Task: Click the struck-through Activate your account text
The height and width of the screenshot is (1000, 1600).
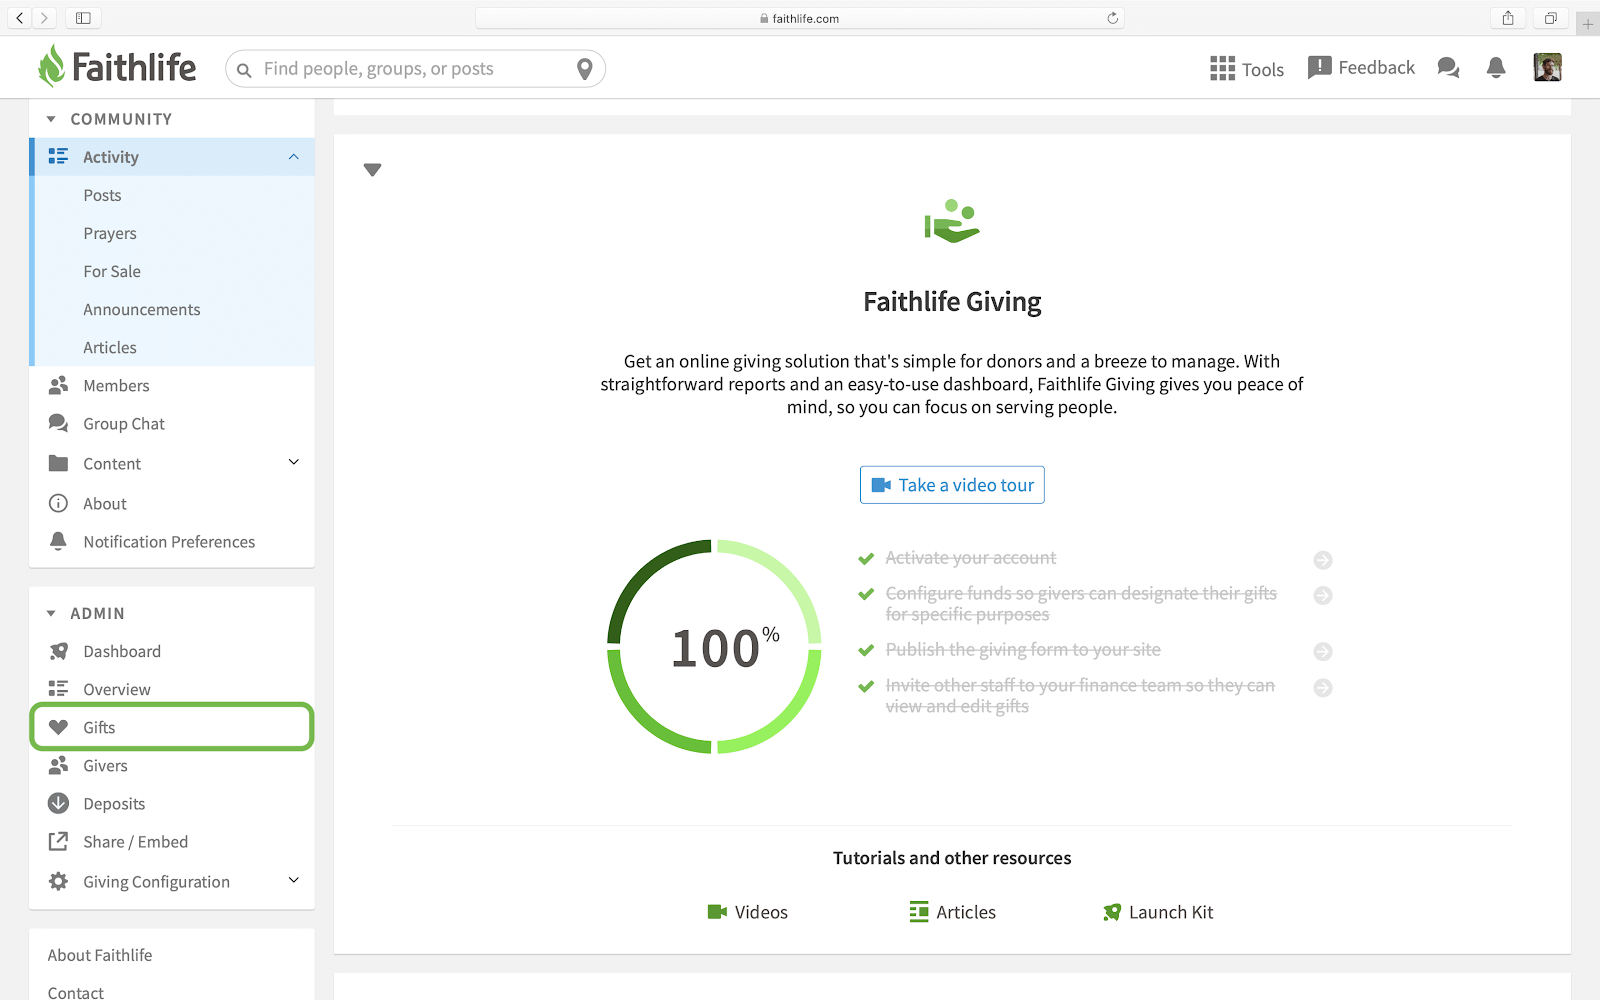Action: tap(970, 558)
